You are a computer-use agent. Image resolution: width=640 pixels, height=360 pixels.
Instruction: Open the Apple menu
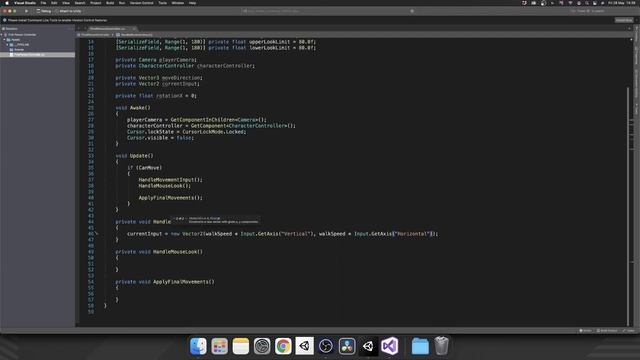[7, 3]
